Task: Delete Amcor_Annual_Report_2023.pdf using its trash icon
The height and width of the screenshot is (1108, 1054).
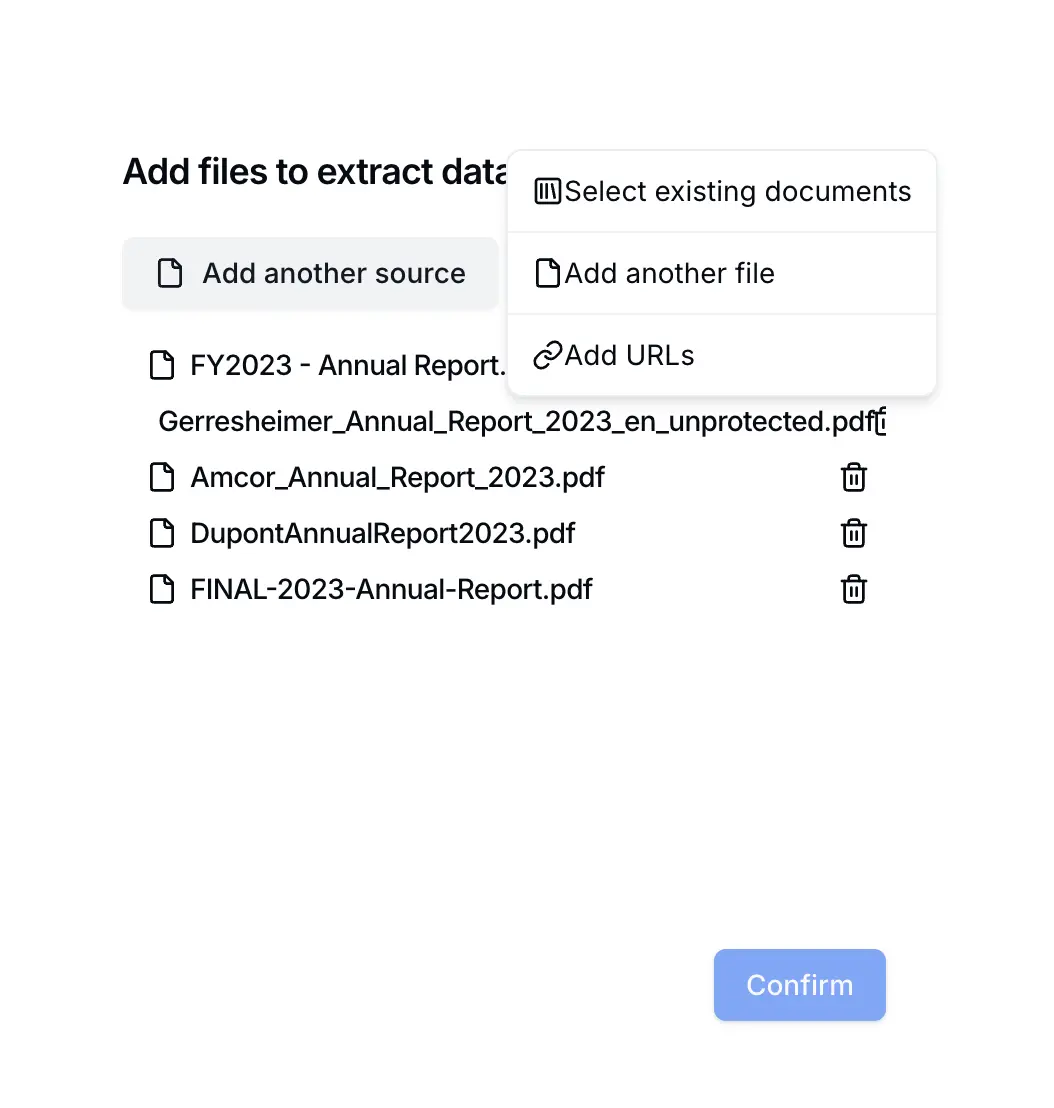Action: 853,477
